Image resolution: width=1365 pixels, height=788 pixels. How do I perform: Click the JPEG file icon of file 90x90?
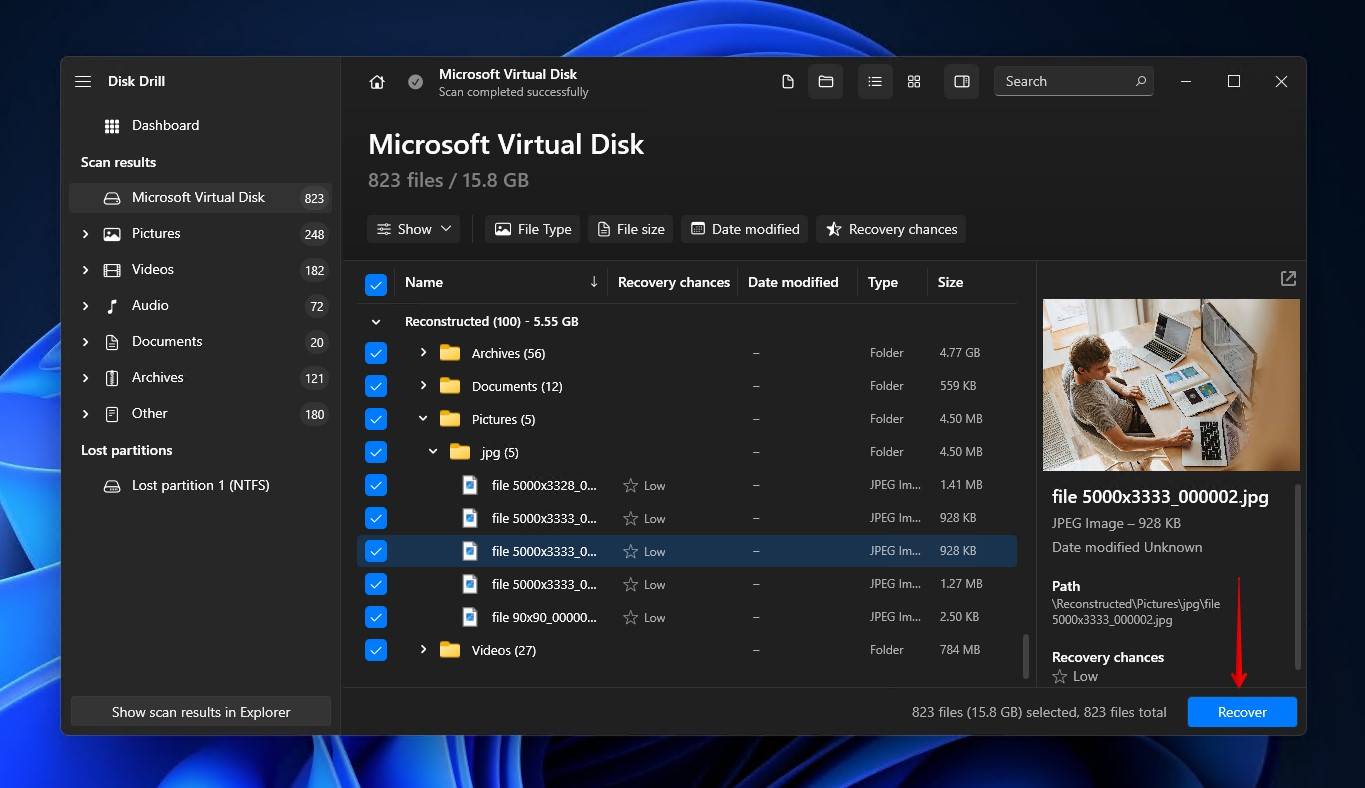[470, 617]
